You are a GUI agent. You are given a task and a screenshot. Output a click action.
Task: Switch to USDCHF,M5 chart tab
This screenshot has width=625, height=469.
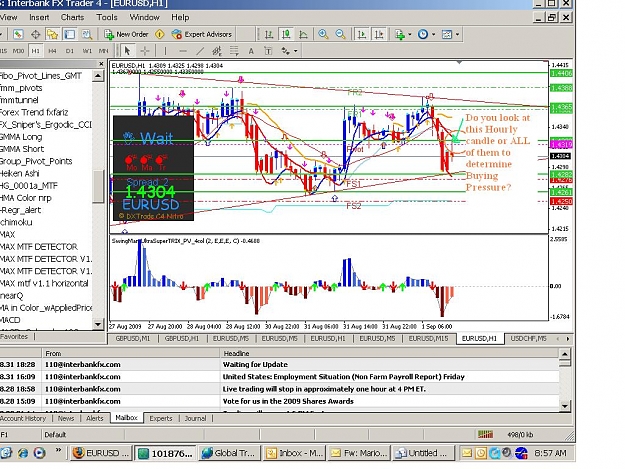[x=529, y=338]
